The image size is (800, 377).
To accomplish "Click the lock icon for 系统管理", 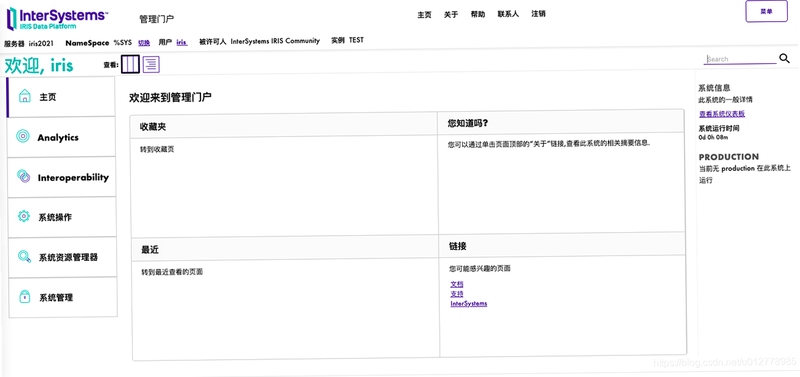I will [x=24, y=296].
